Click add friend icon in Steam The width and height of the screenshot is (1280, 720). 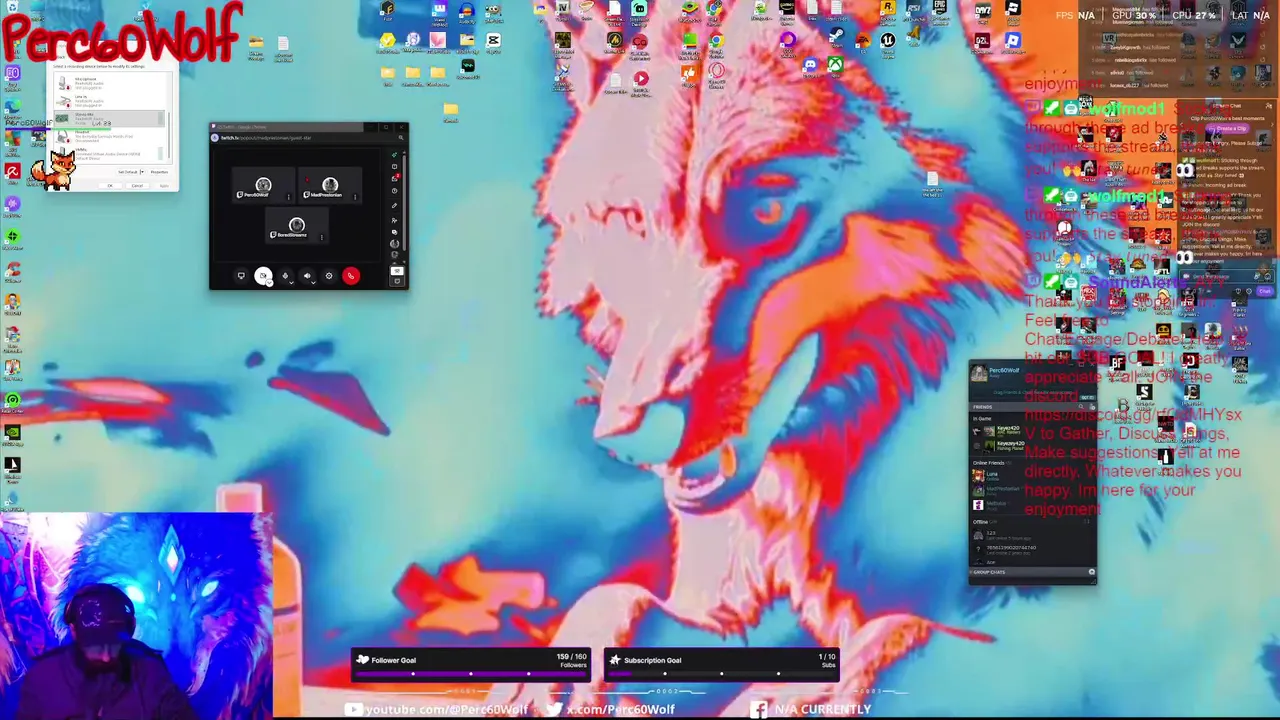[x=1092, y=407]
